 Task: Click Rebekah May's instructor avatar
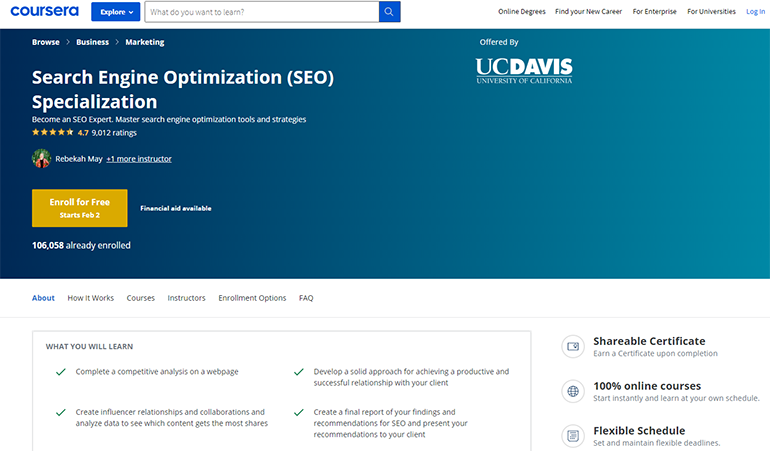point(41,158)
